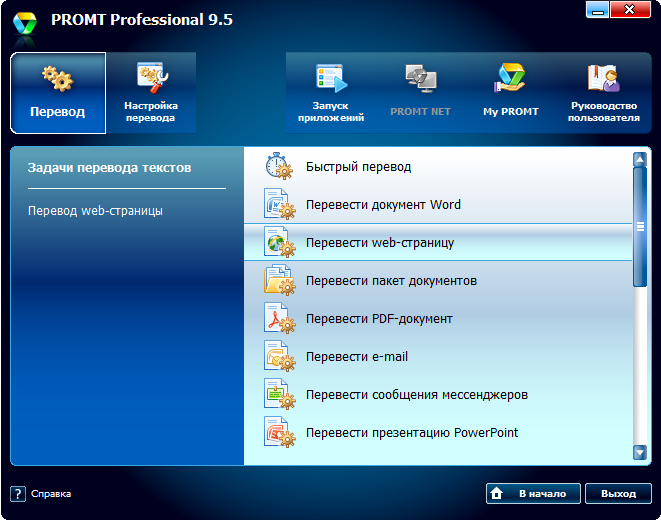Click the task list scrollbar thumb
The image size is (661, 521).
pyautogui.click(x=640, y=227)
